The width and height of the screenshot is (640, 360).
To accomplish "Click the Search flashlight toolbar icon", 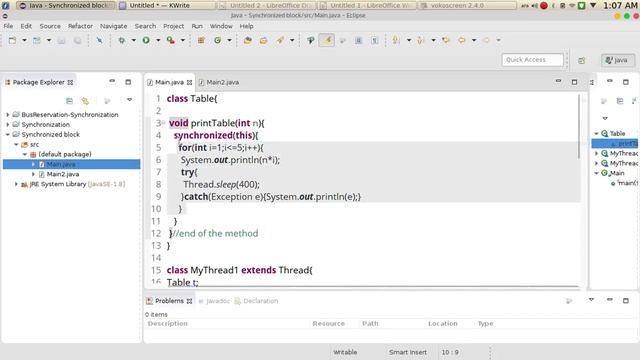I will pyautogui.click(x=280, y=40).
